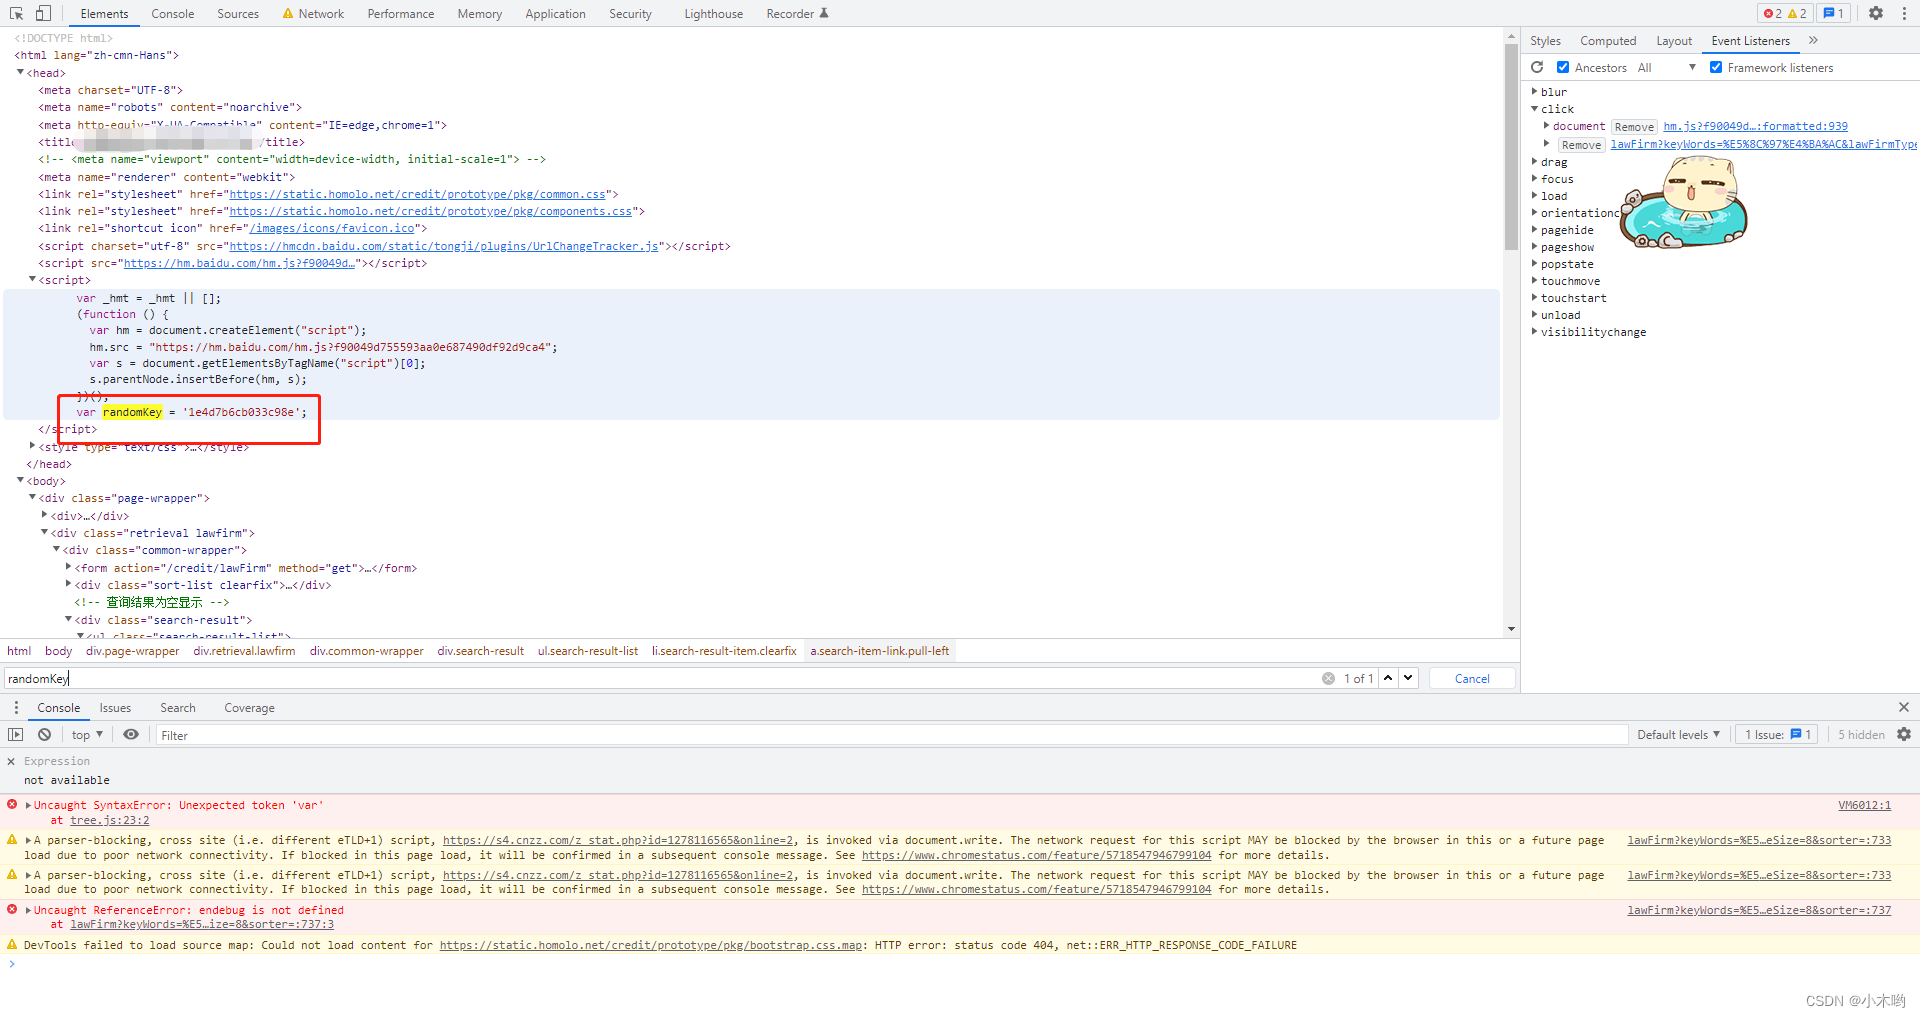The image size is (1920, 1017).
Task: Toggle the Framework listeners checkbox
Action: pos(1716,67)
